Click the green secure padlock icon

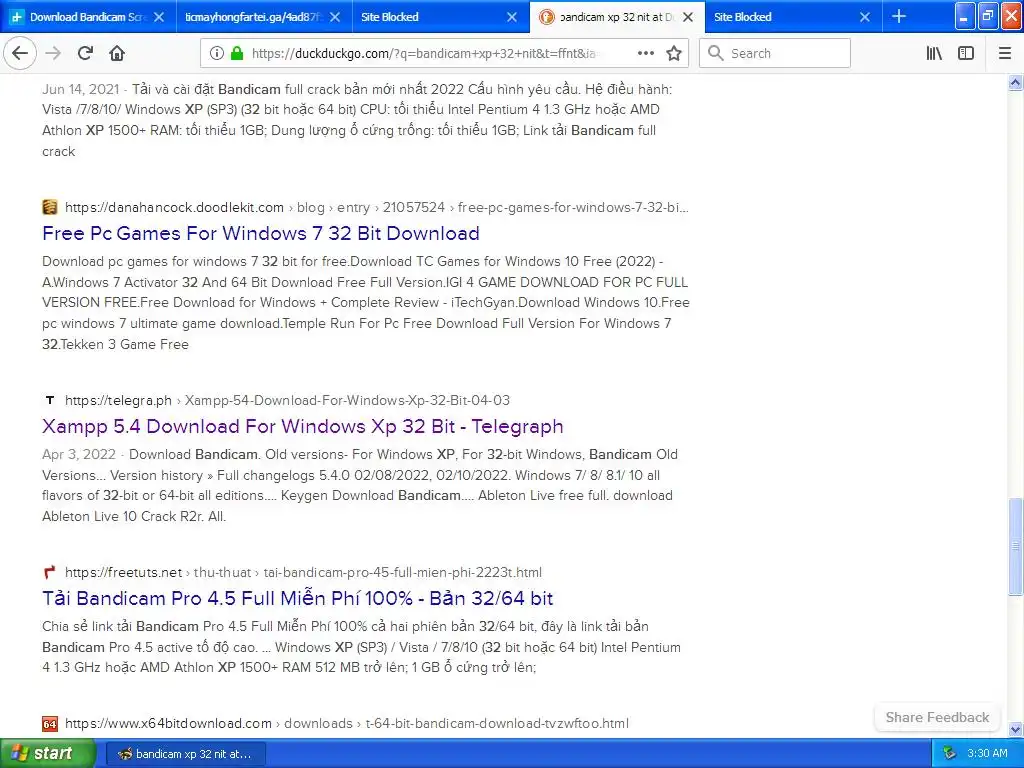pyautogui.click(x=237, y=53)
